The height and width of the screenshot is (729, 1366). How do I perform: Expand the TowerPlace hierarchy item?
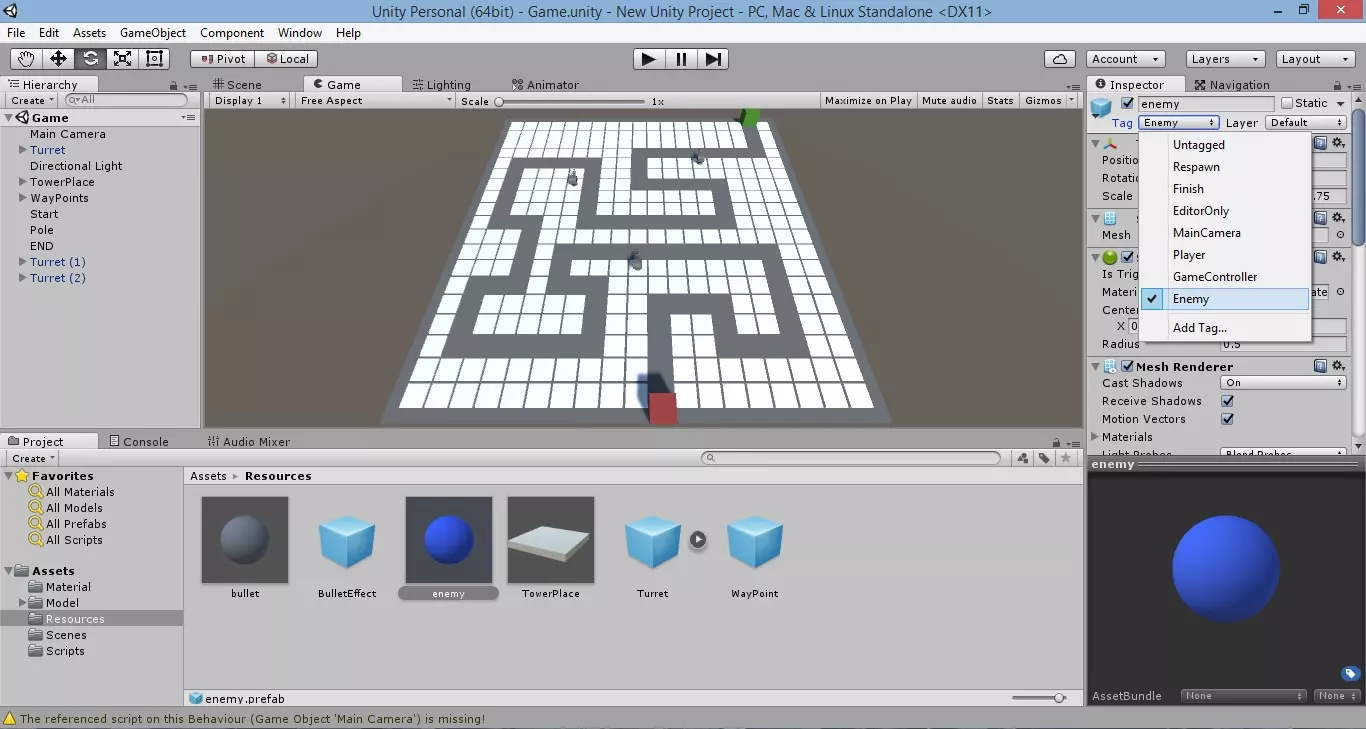tap(23, 182)
